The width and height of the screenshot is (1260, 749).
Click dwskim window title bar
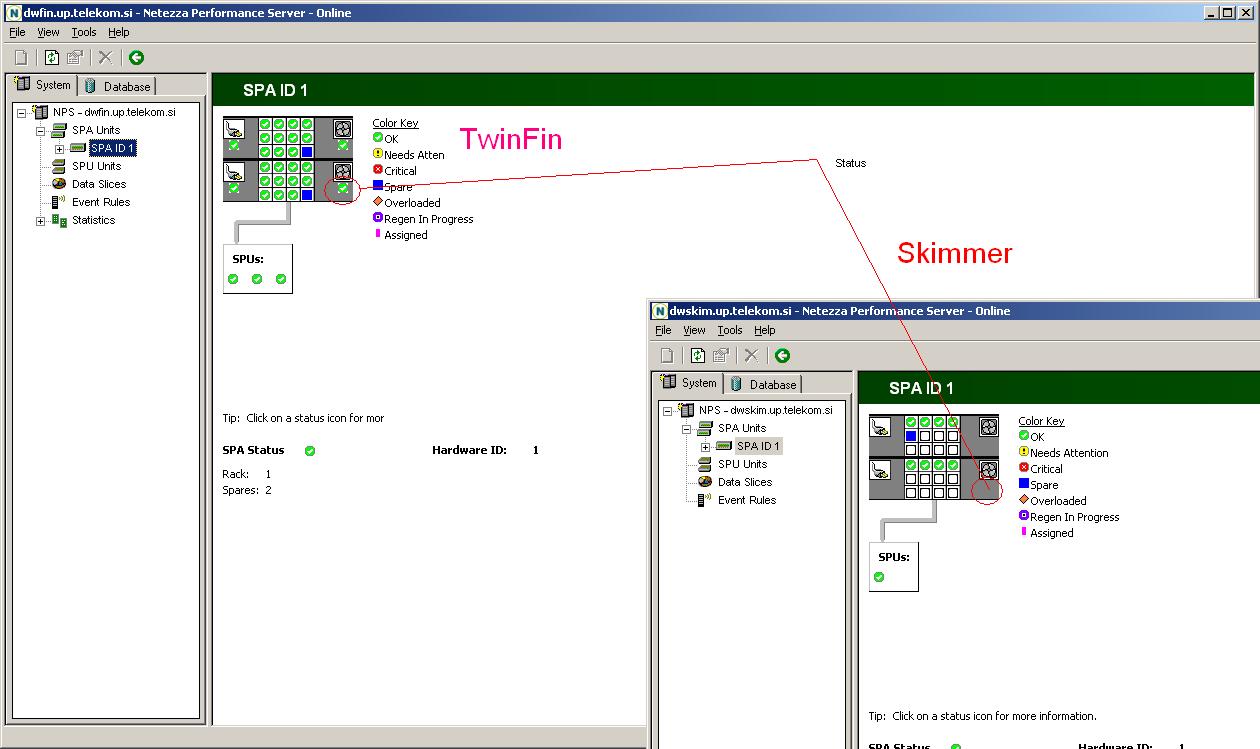[x=955, y=310]
